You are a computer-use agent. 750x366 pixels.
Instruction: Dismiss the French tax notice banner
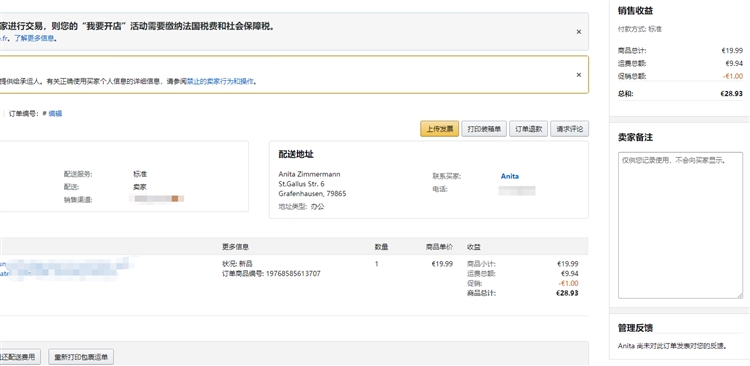(x=579, y=32)
